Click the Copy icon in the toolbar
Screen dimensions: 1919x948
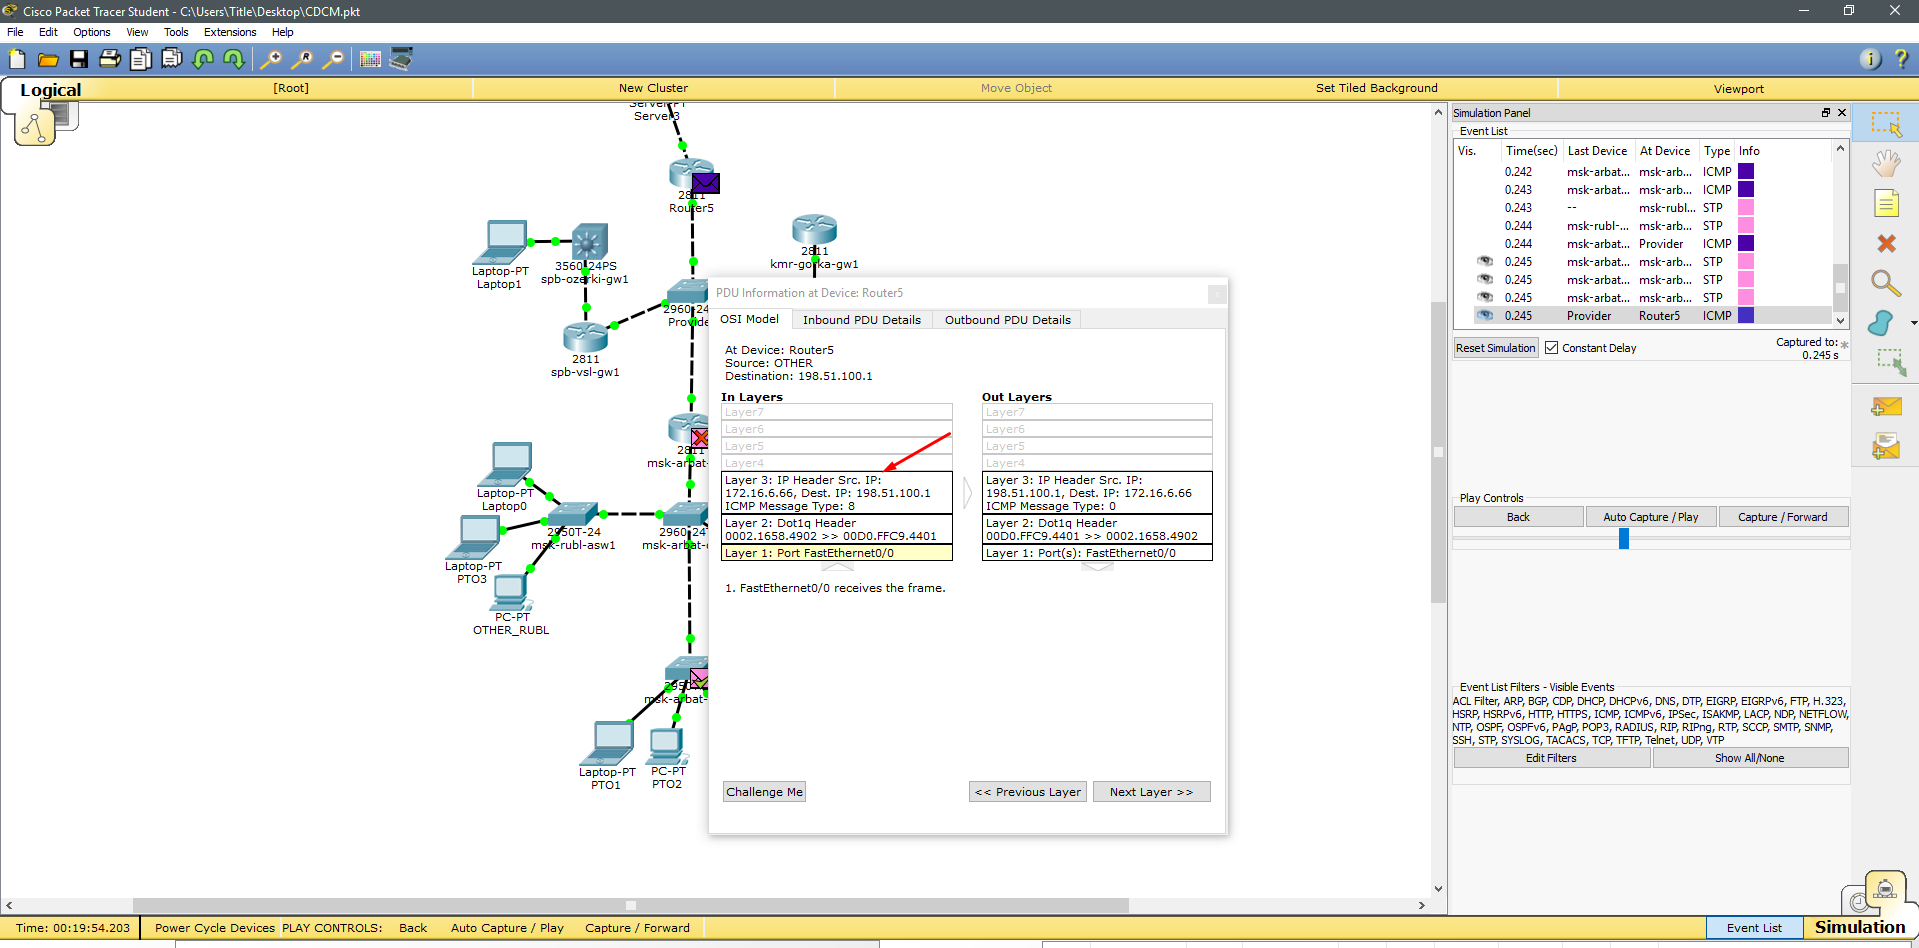141,59
